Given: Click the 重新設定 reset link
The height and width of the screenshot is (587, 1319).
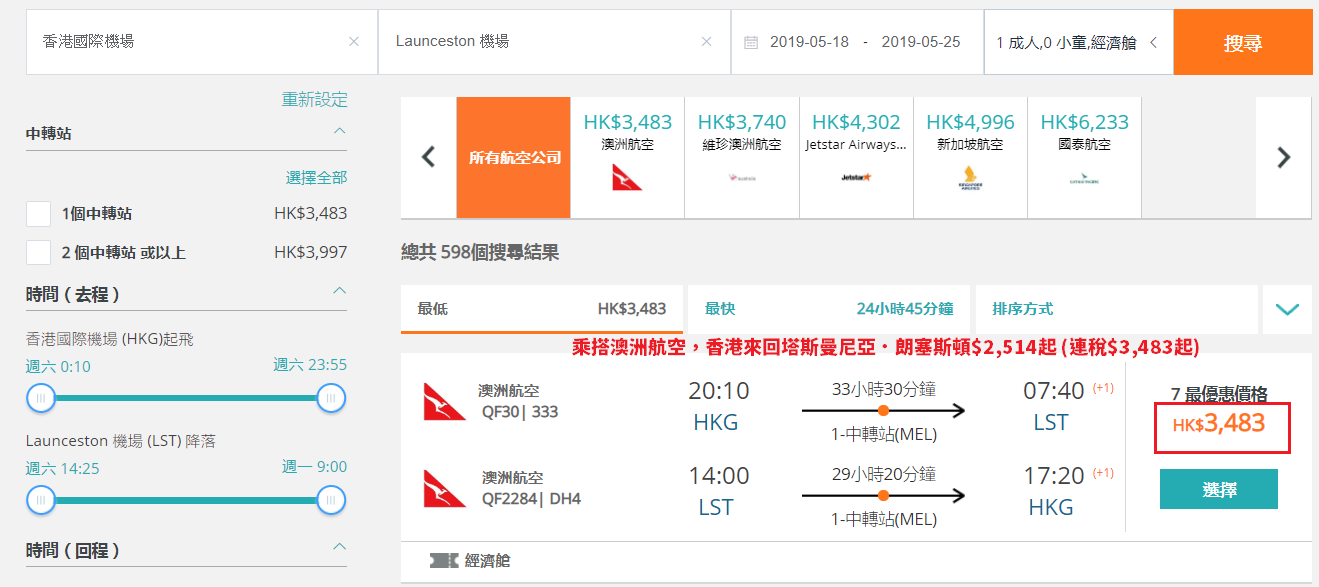Looking at the screenshot, I should [x=315, y=99].
